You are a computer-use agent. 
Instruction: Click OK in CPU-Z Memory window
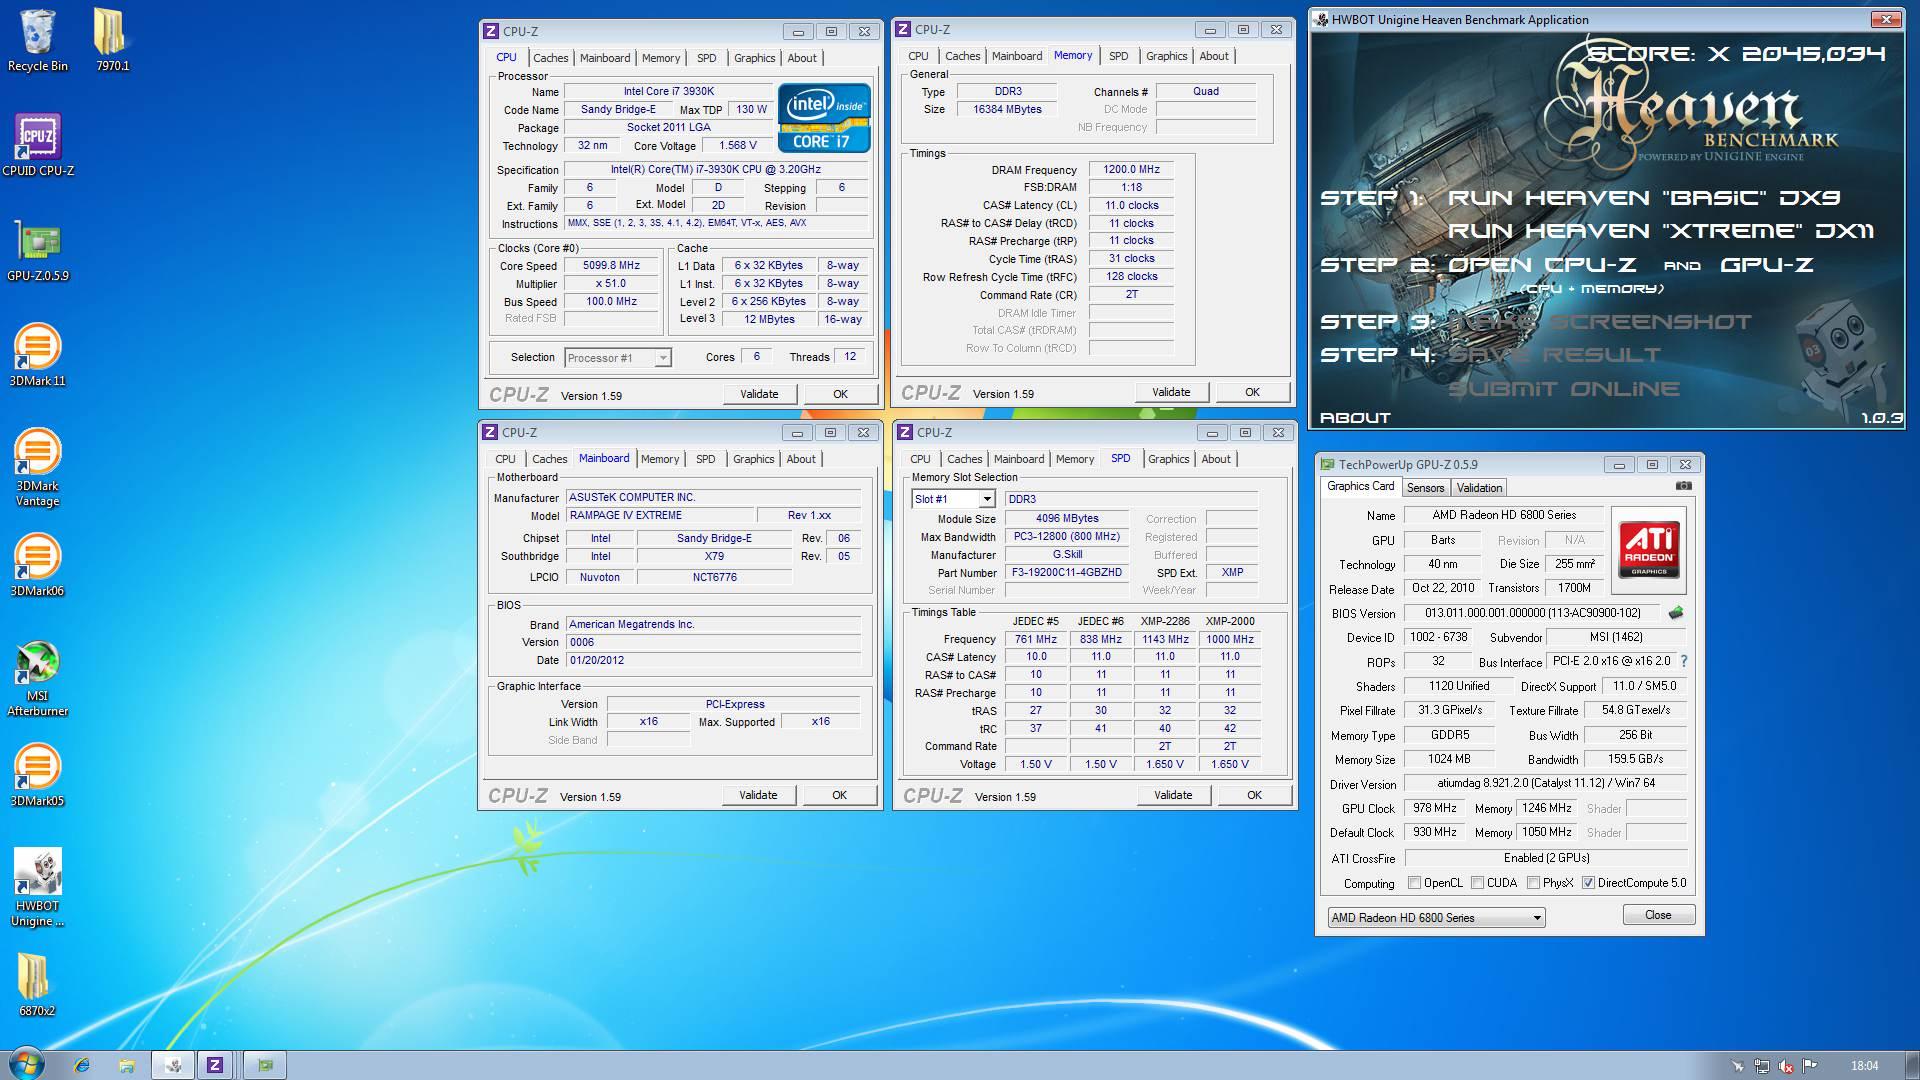pyautogui.click(x=1252, y=392)
